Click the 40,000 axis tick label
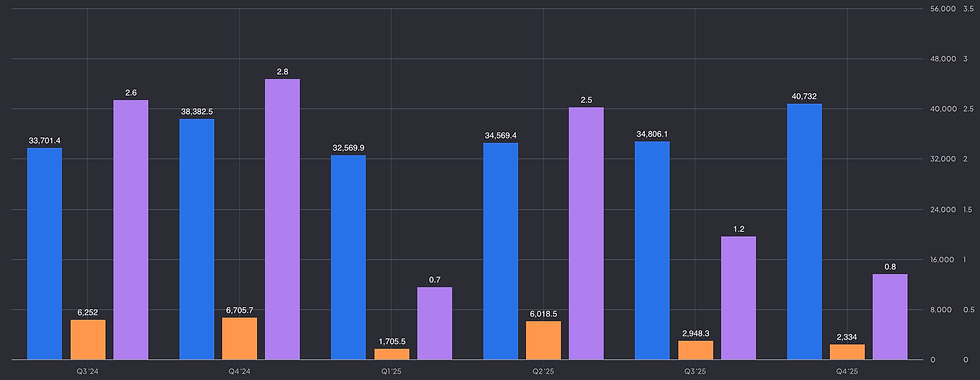The width and height of the screenshot is (980, 380). tap(944, 109)
